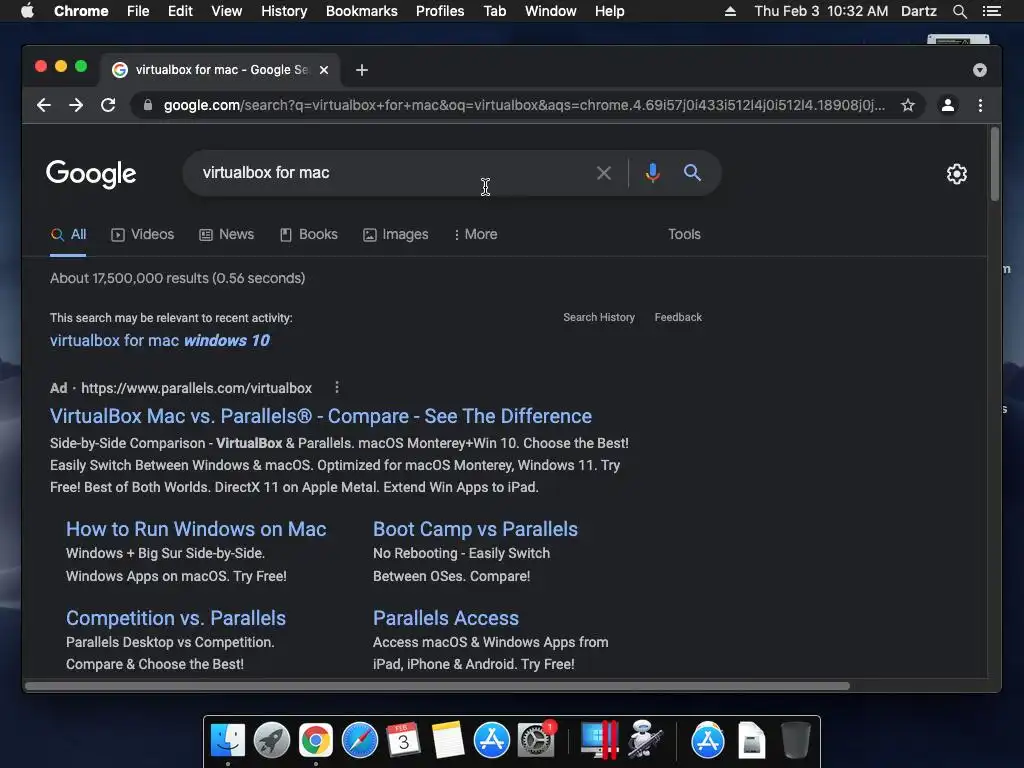The width and height of the screenshot is (1024, 768).
Task: Click the address bar URL
Action: click(x=524, y=105)
